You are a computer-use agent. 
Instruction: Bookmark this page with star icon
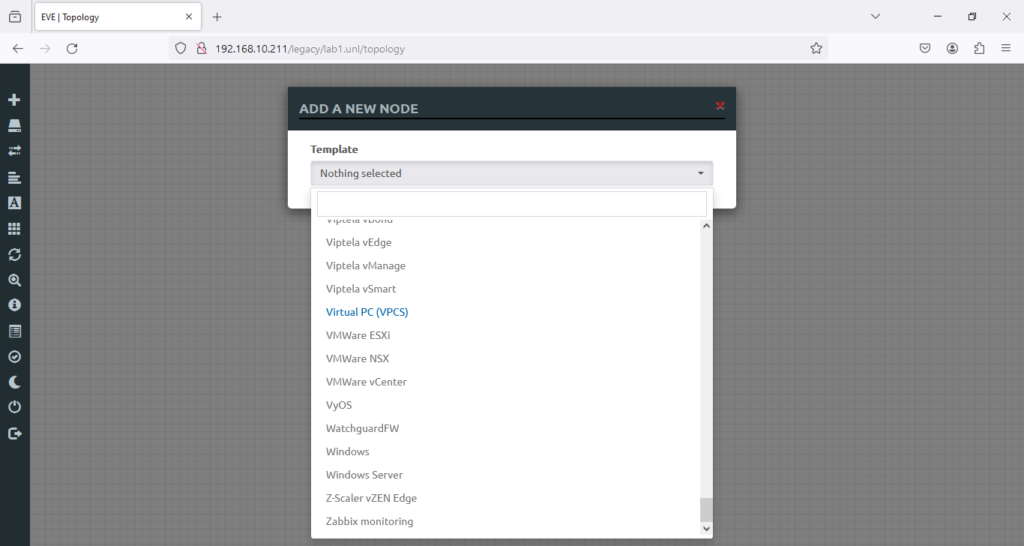pyautogui.click(x=816, y=48)
